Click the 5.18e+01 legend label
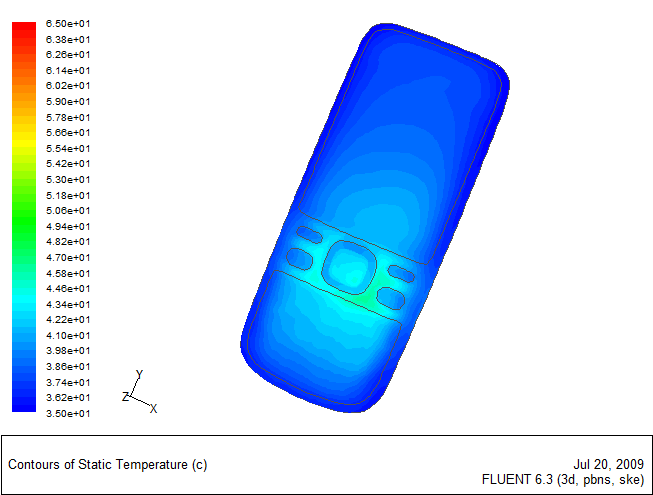Image resolution: width=653 pixels, height=495 pixels. pos(68,195)
